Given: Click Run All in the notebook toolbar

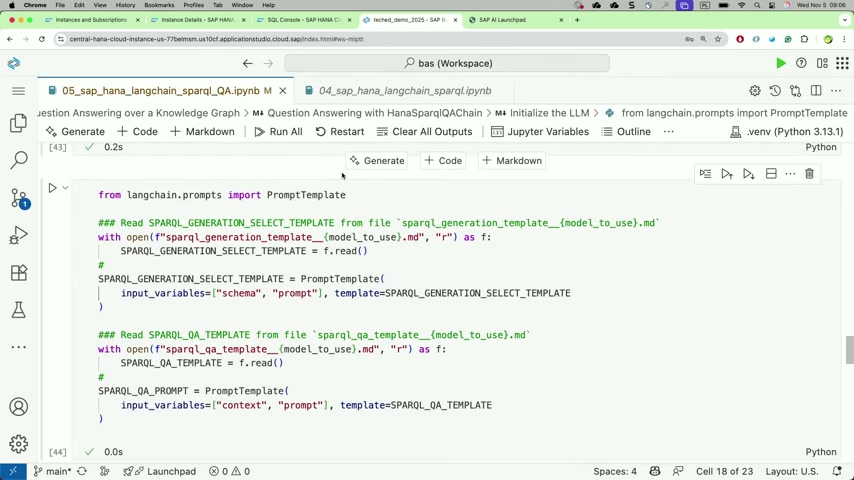Looking at the screenshot, I should pos(278,132).
